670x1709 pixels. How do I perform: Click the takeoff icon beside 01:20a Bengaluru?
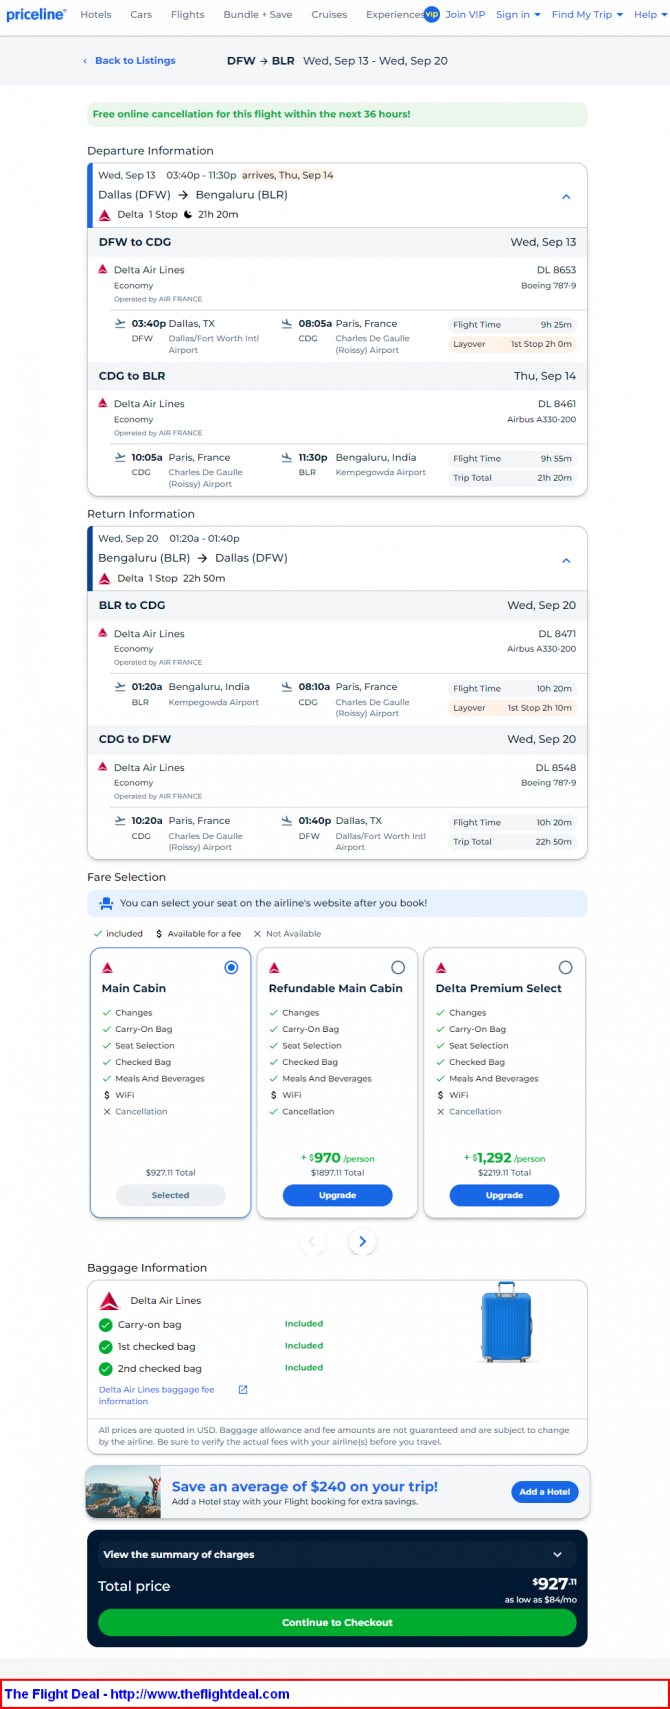(x=121, y=687)
